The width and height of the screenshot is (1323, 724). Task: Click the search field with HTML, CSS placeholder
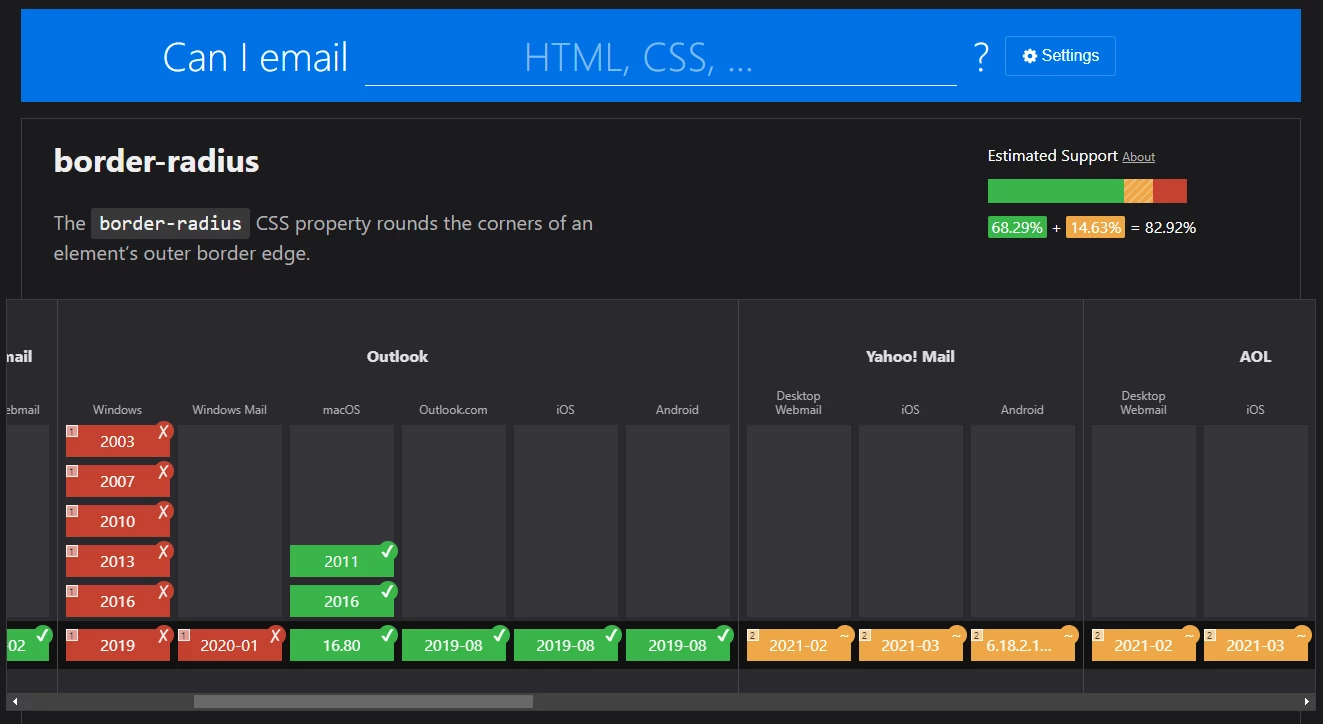660,59
